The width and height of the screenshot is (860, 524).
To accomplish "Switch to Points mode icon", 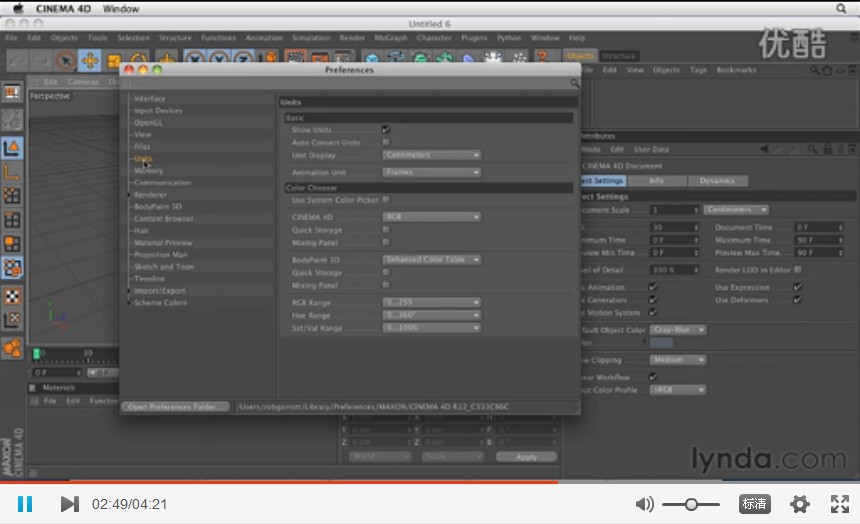I will (12, 196).
